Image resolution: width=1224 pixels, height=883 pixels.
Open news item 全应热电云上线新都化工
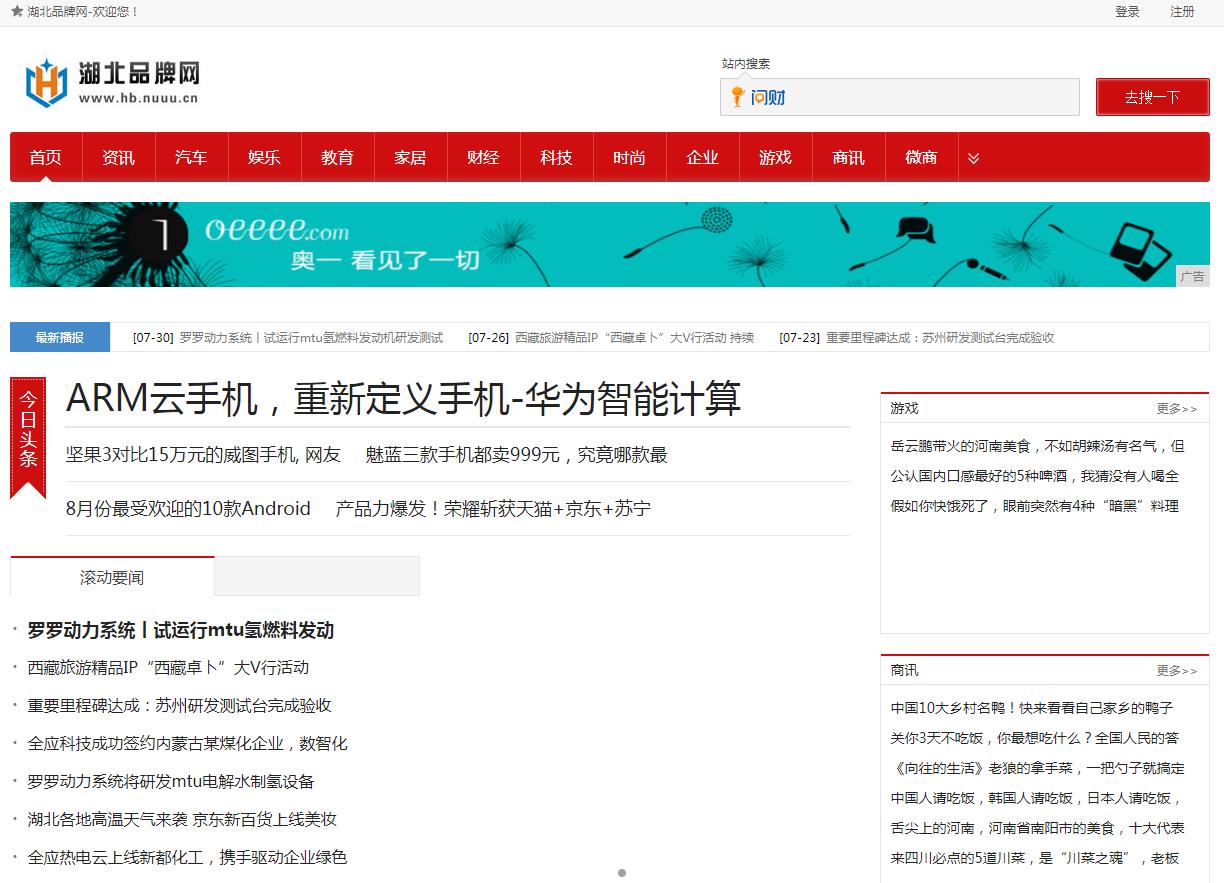[x=187, y=858]
